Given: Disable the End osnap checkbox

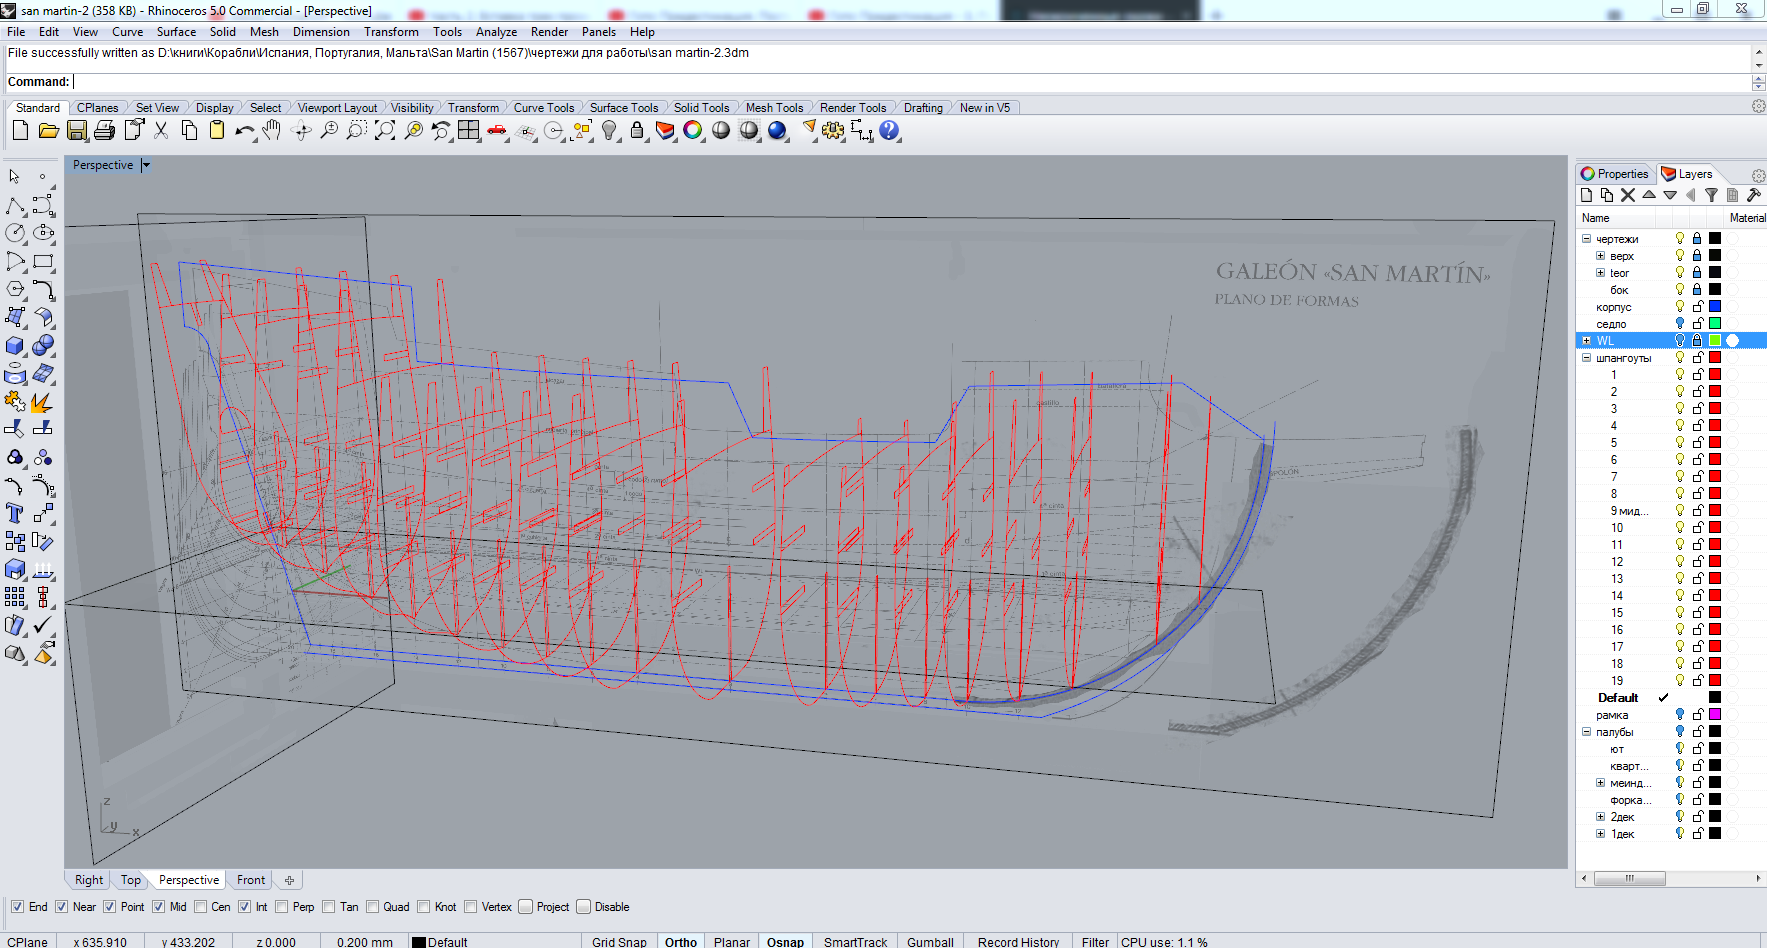Looking at the screenshot, I should 18,907.
